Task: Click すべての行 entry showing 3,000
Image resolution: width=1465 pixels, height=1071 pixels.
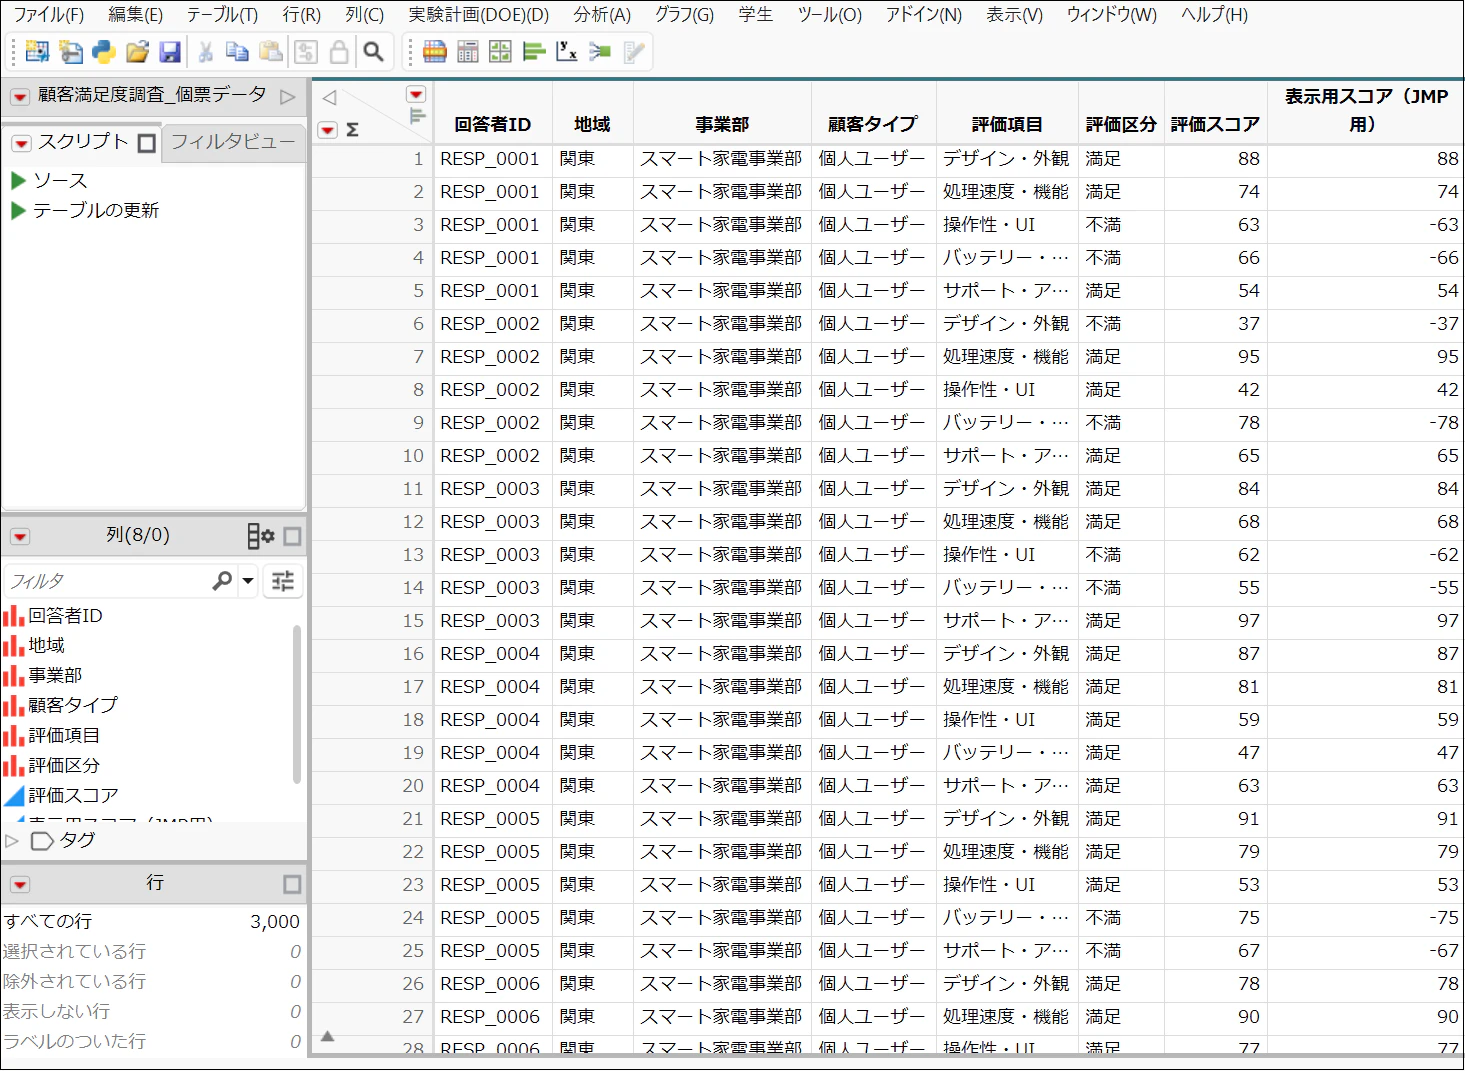Action: tap(152, 922)
